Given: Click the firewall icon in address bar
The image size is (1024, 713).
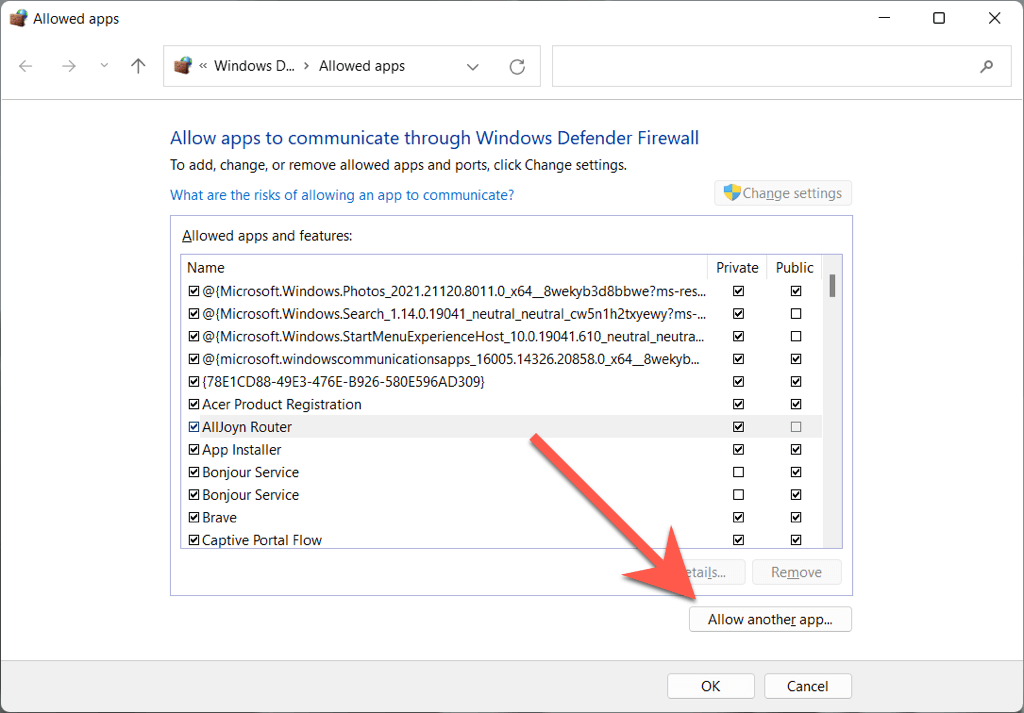Looking at the screenshot, I should point(182,66).
